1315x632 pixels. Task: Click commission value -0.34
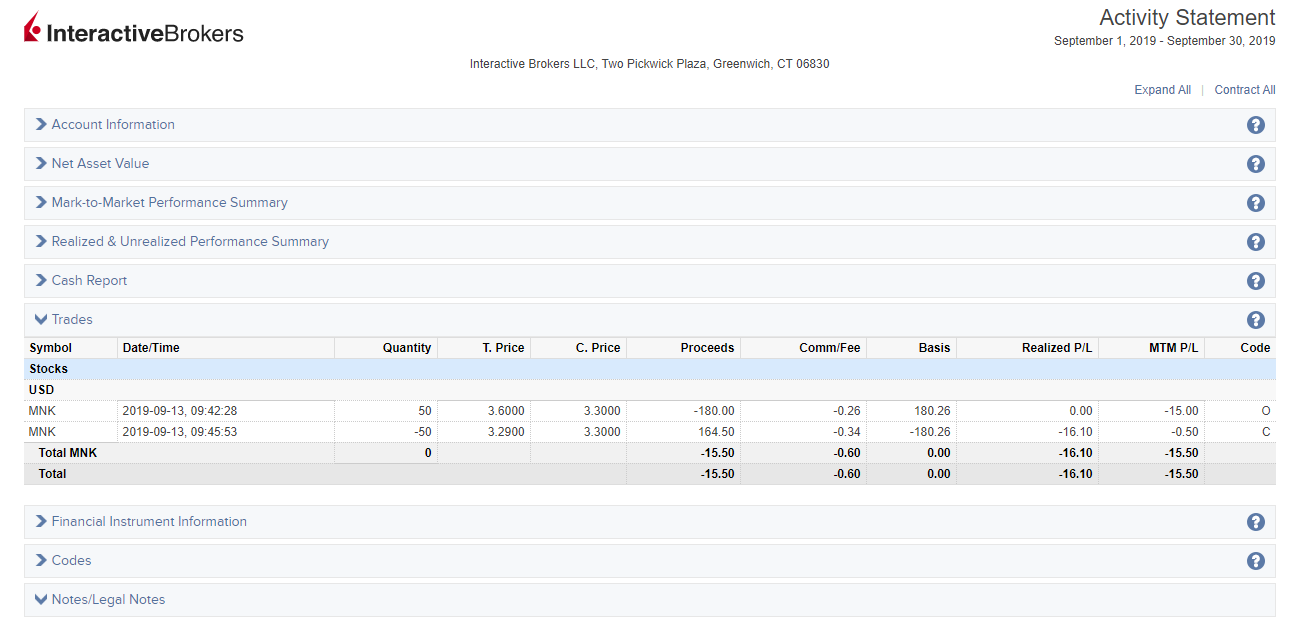(845, 432)
